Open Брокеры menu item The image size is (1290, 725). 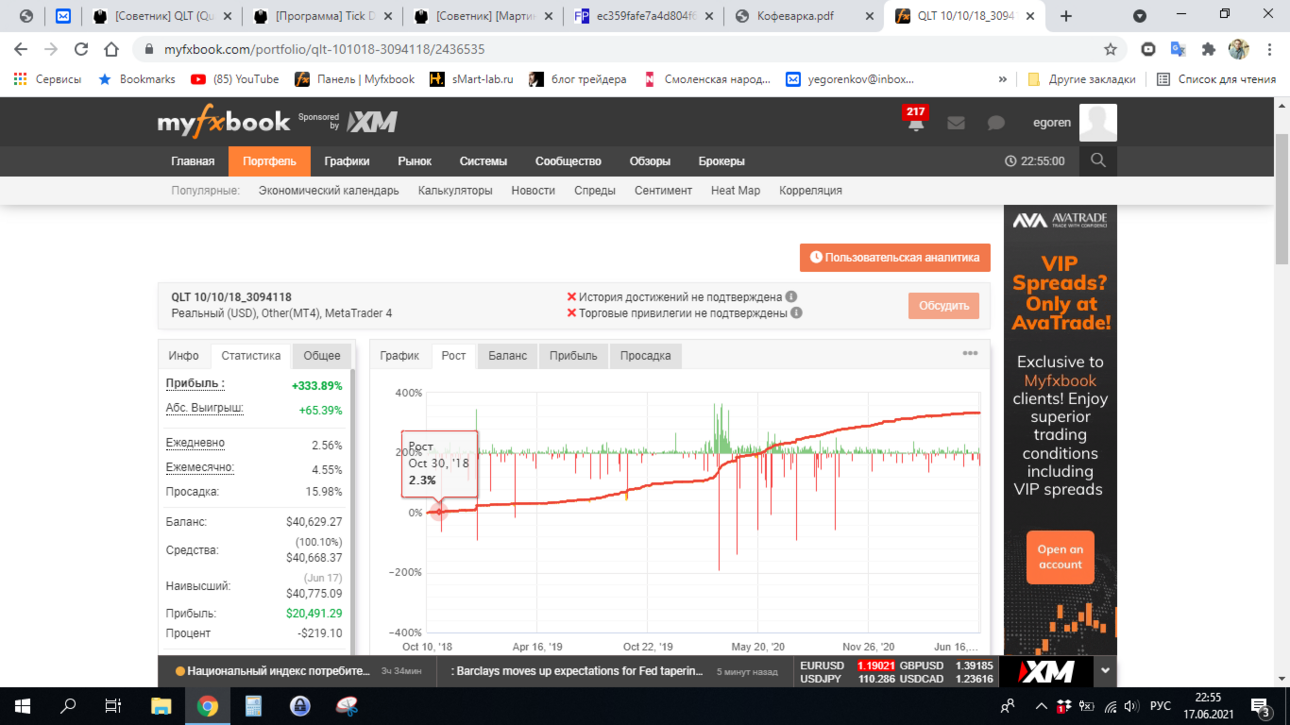point(721,161)
